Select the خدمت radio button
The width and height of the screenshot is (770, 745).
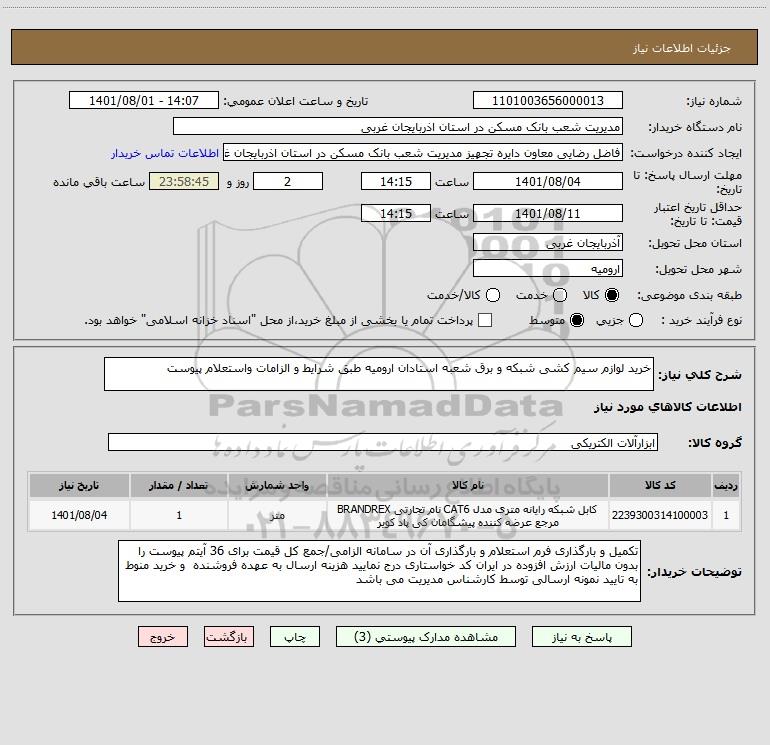[560, 295]
